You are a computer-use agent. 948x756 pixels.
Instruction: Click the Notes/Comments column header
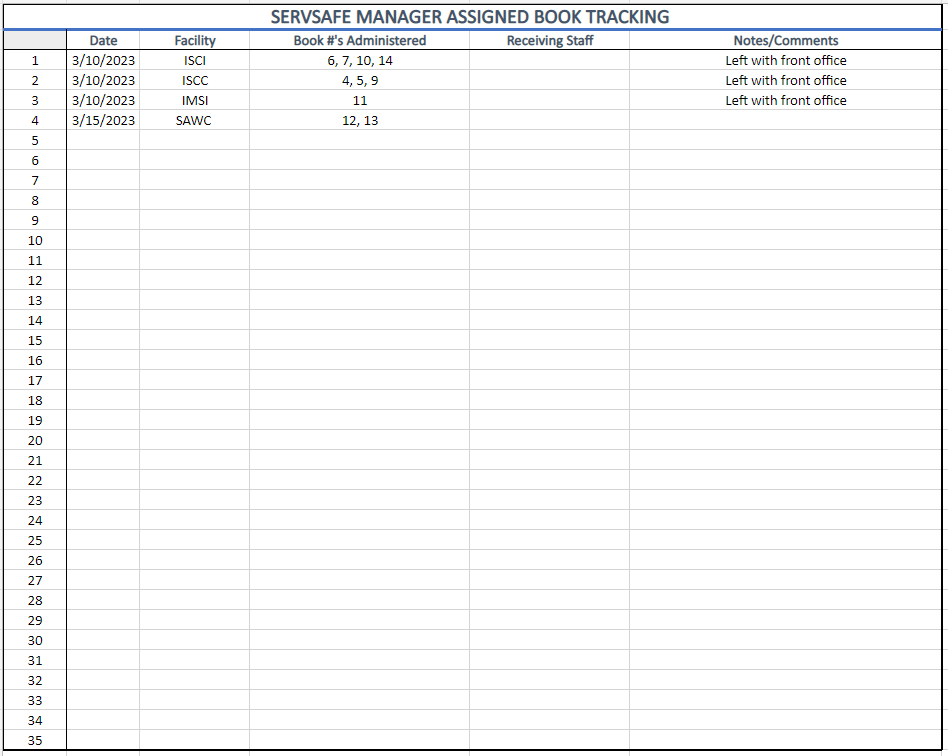(x=786, y=41)
